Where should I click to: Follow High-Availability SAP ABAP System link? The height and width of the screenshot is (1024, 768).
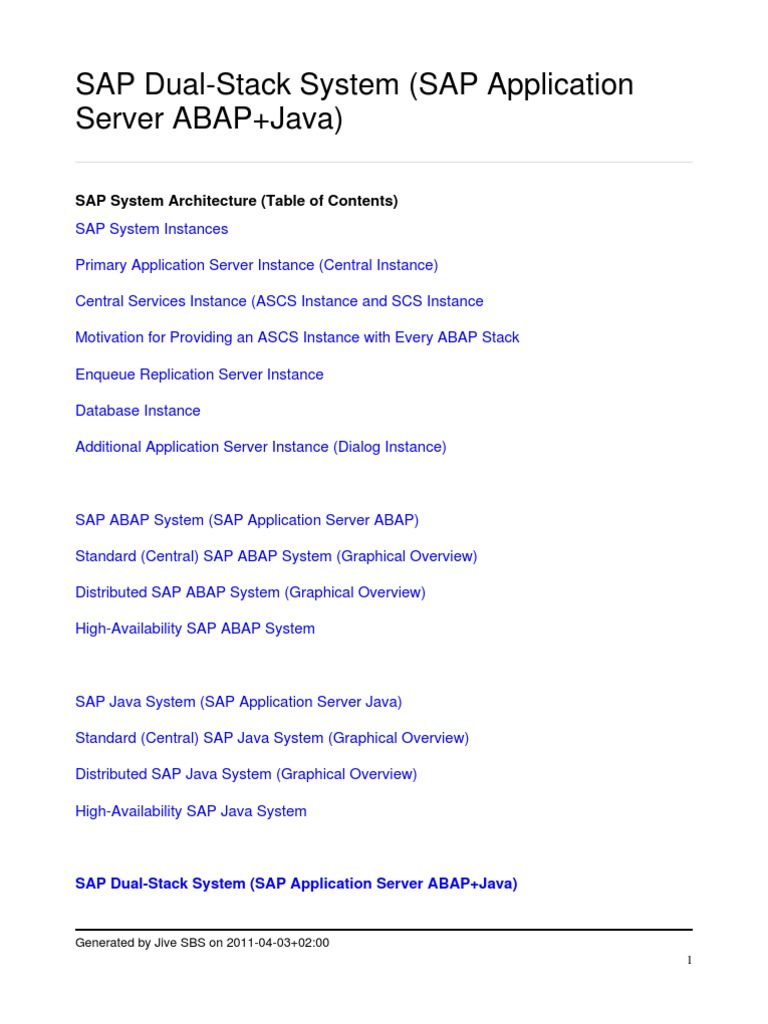[195, 629]
